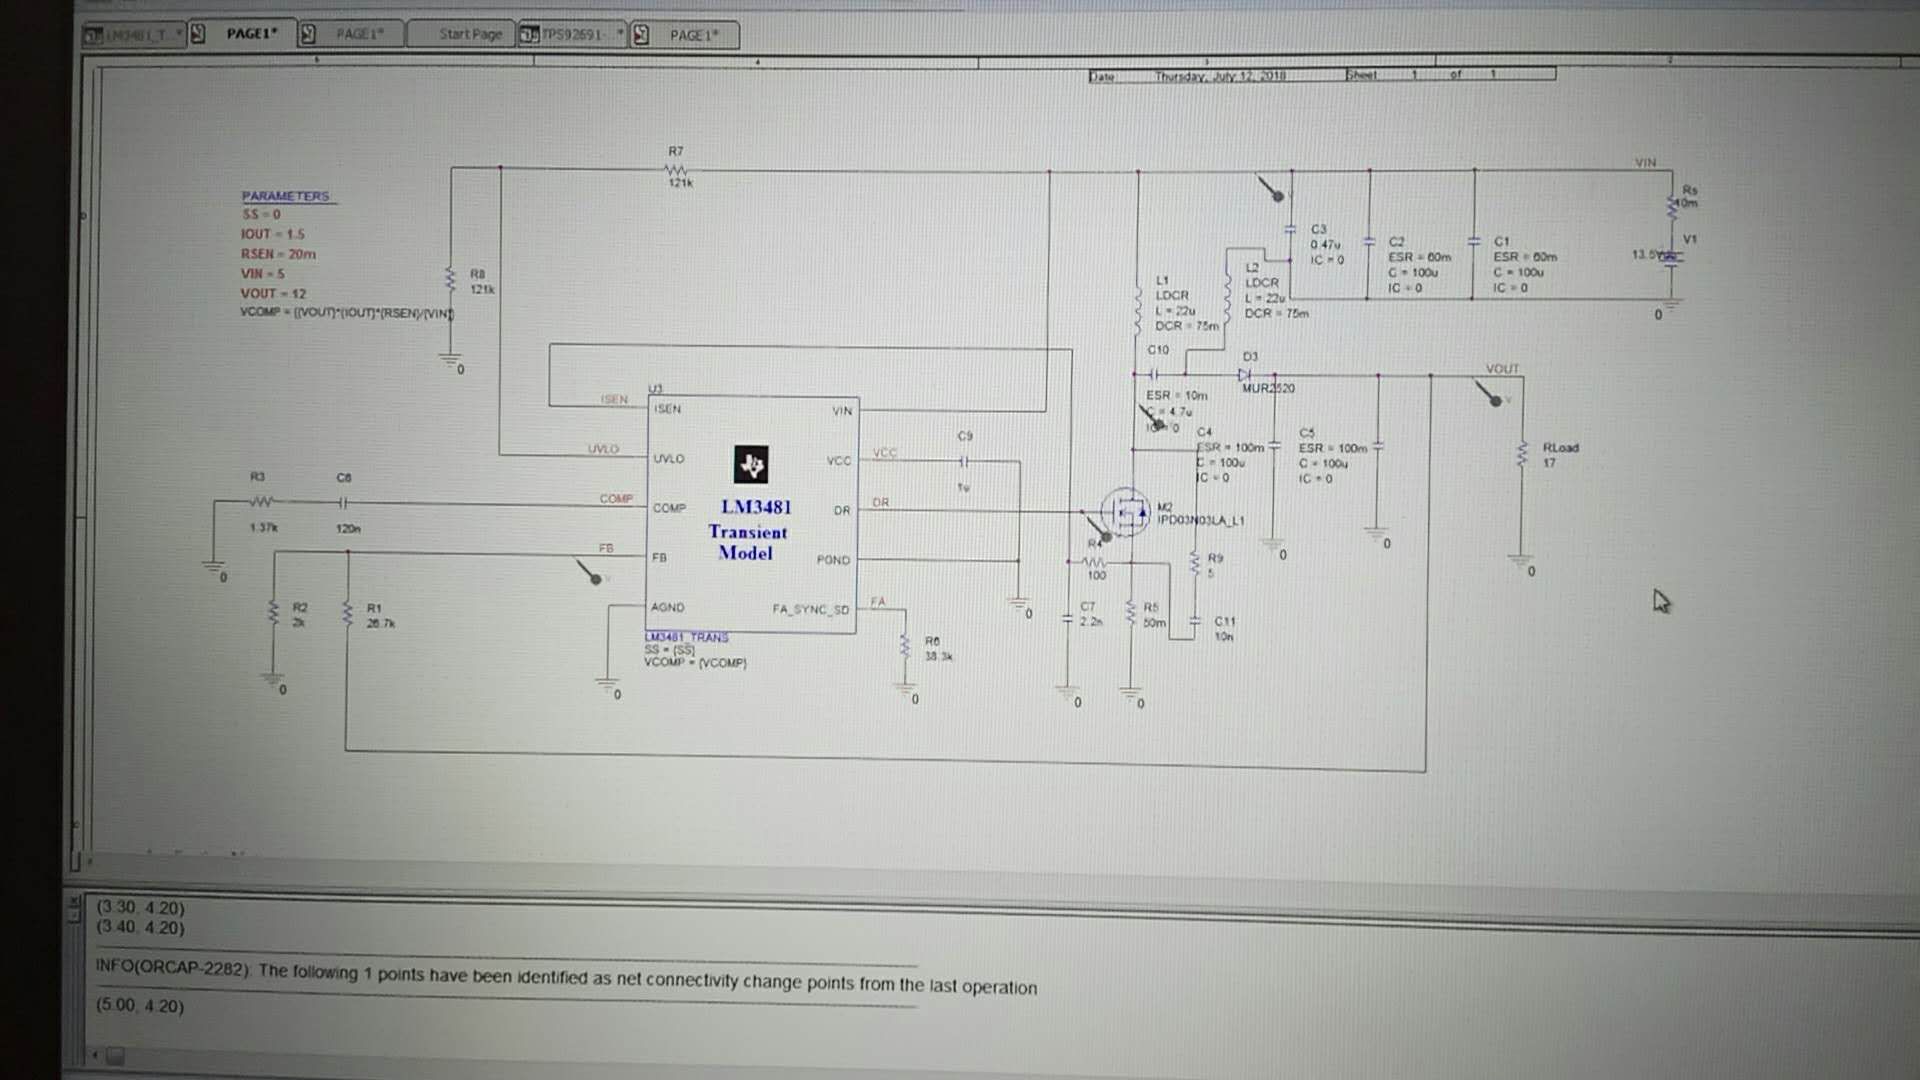Click the ISEN pin on U3
Screen dimensions: 1920x1080
(667, 409)
